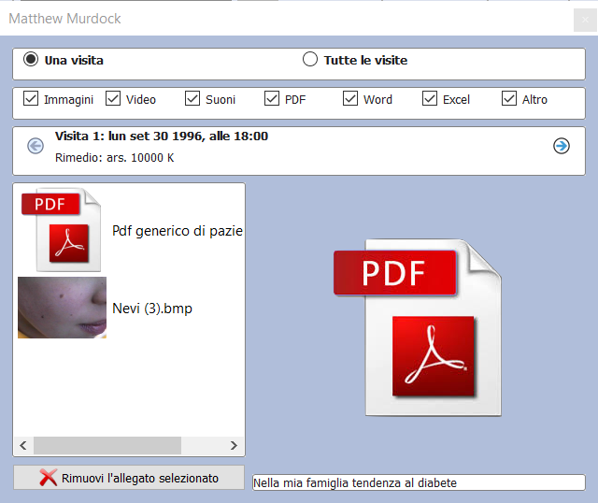Go to the next visit arrow
The width and height of the screenshot is (598, 503).
[561, 146]
